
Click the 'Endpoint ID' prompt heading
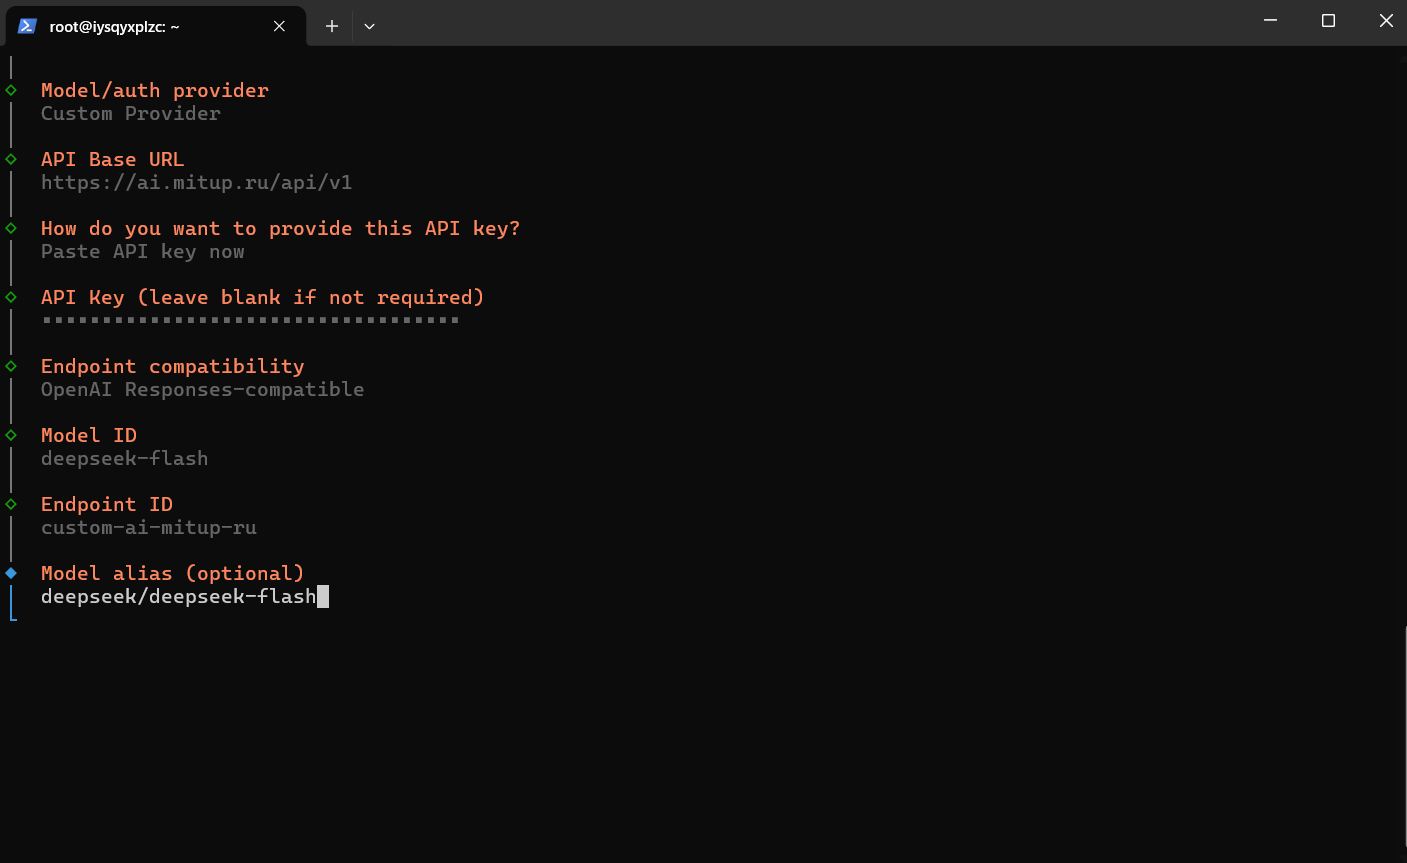tap(107, 504)
